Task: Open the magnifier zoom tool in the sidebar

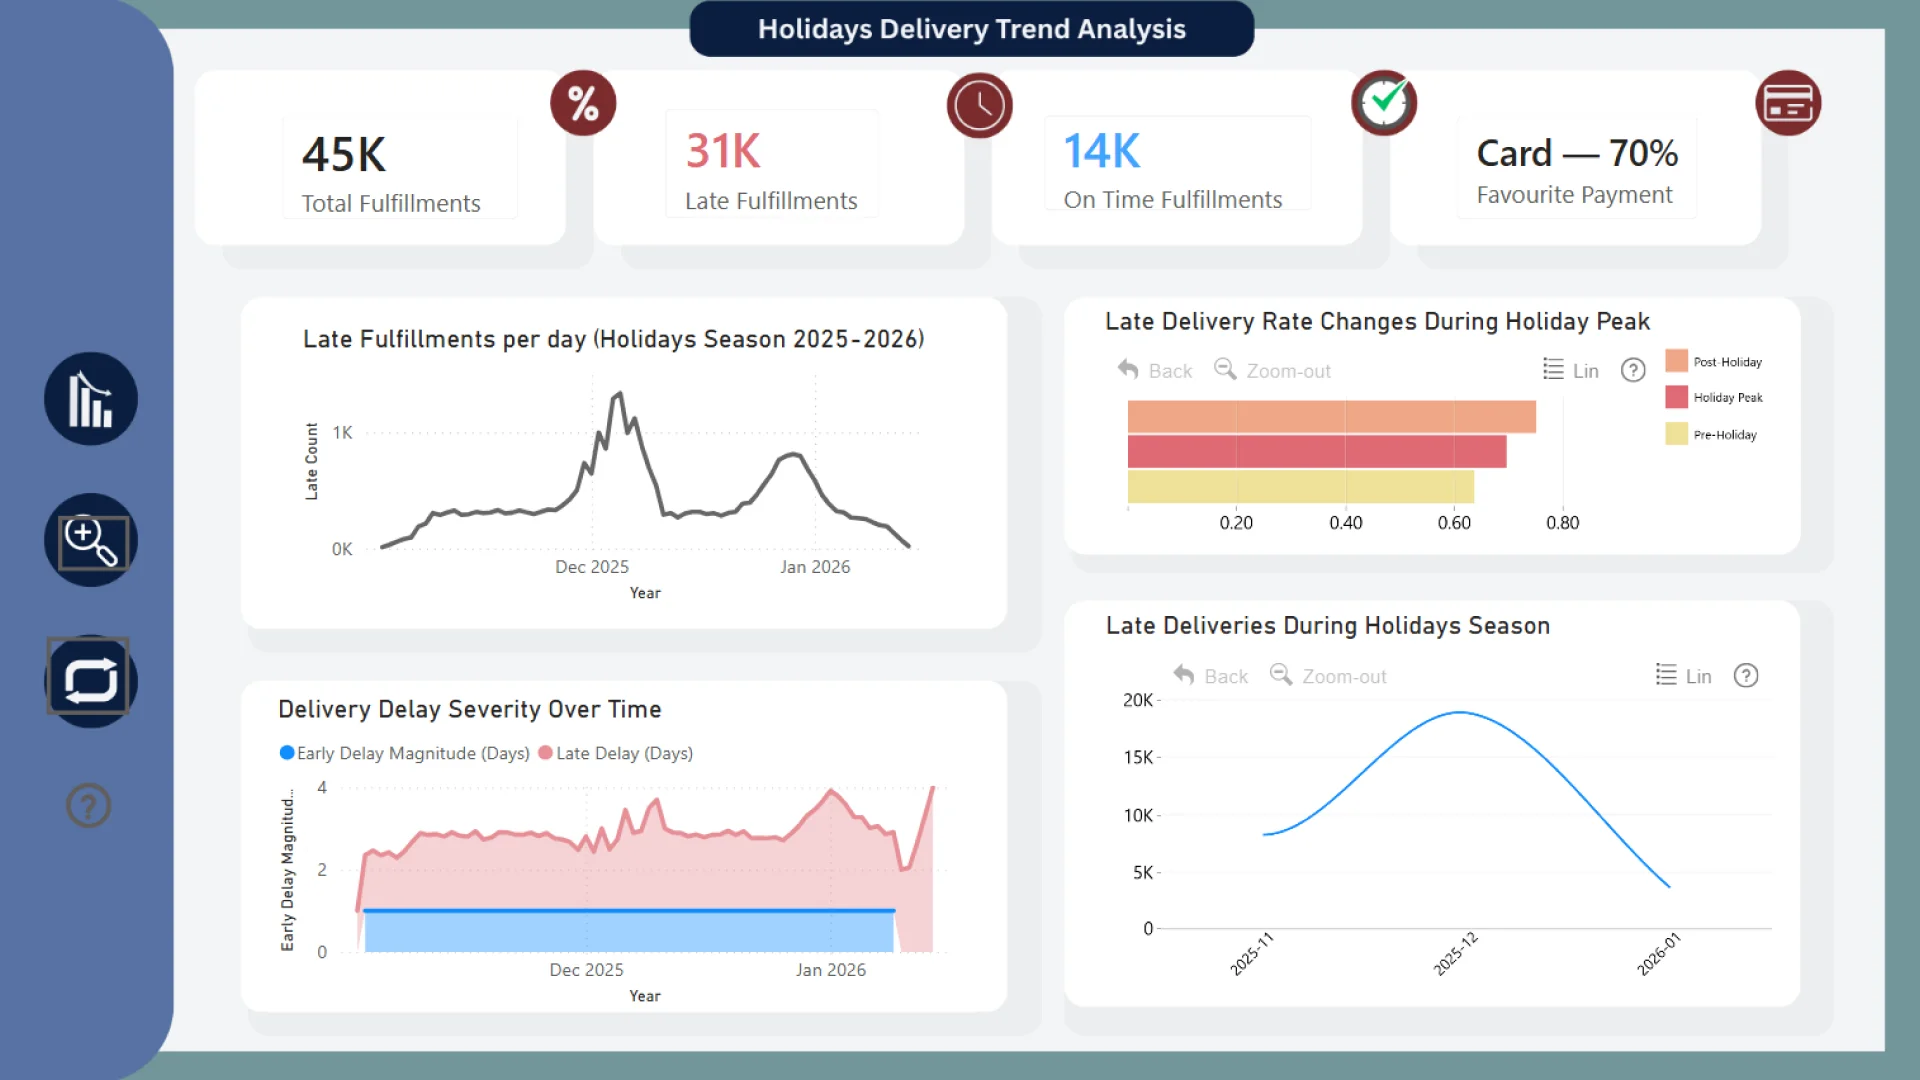Action: click(90, 540)
